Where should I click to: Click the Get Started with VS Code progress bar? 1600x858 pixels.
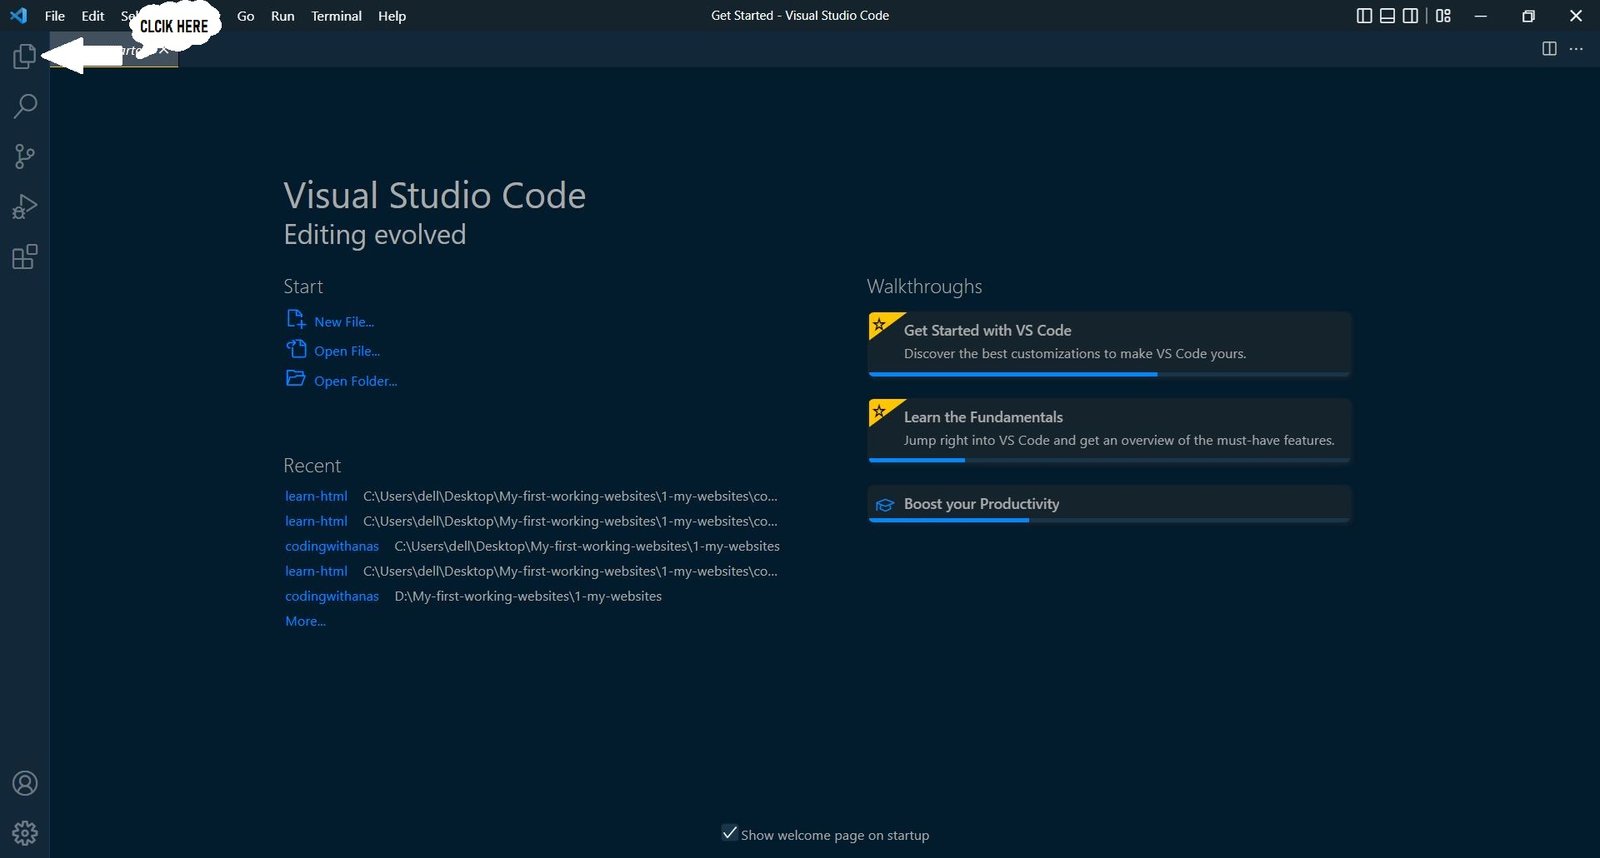(x=1110, y=374)
